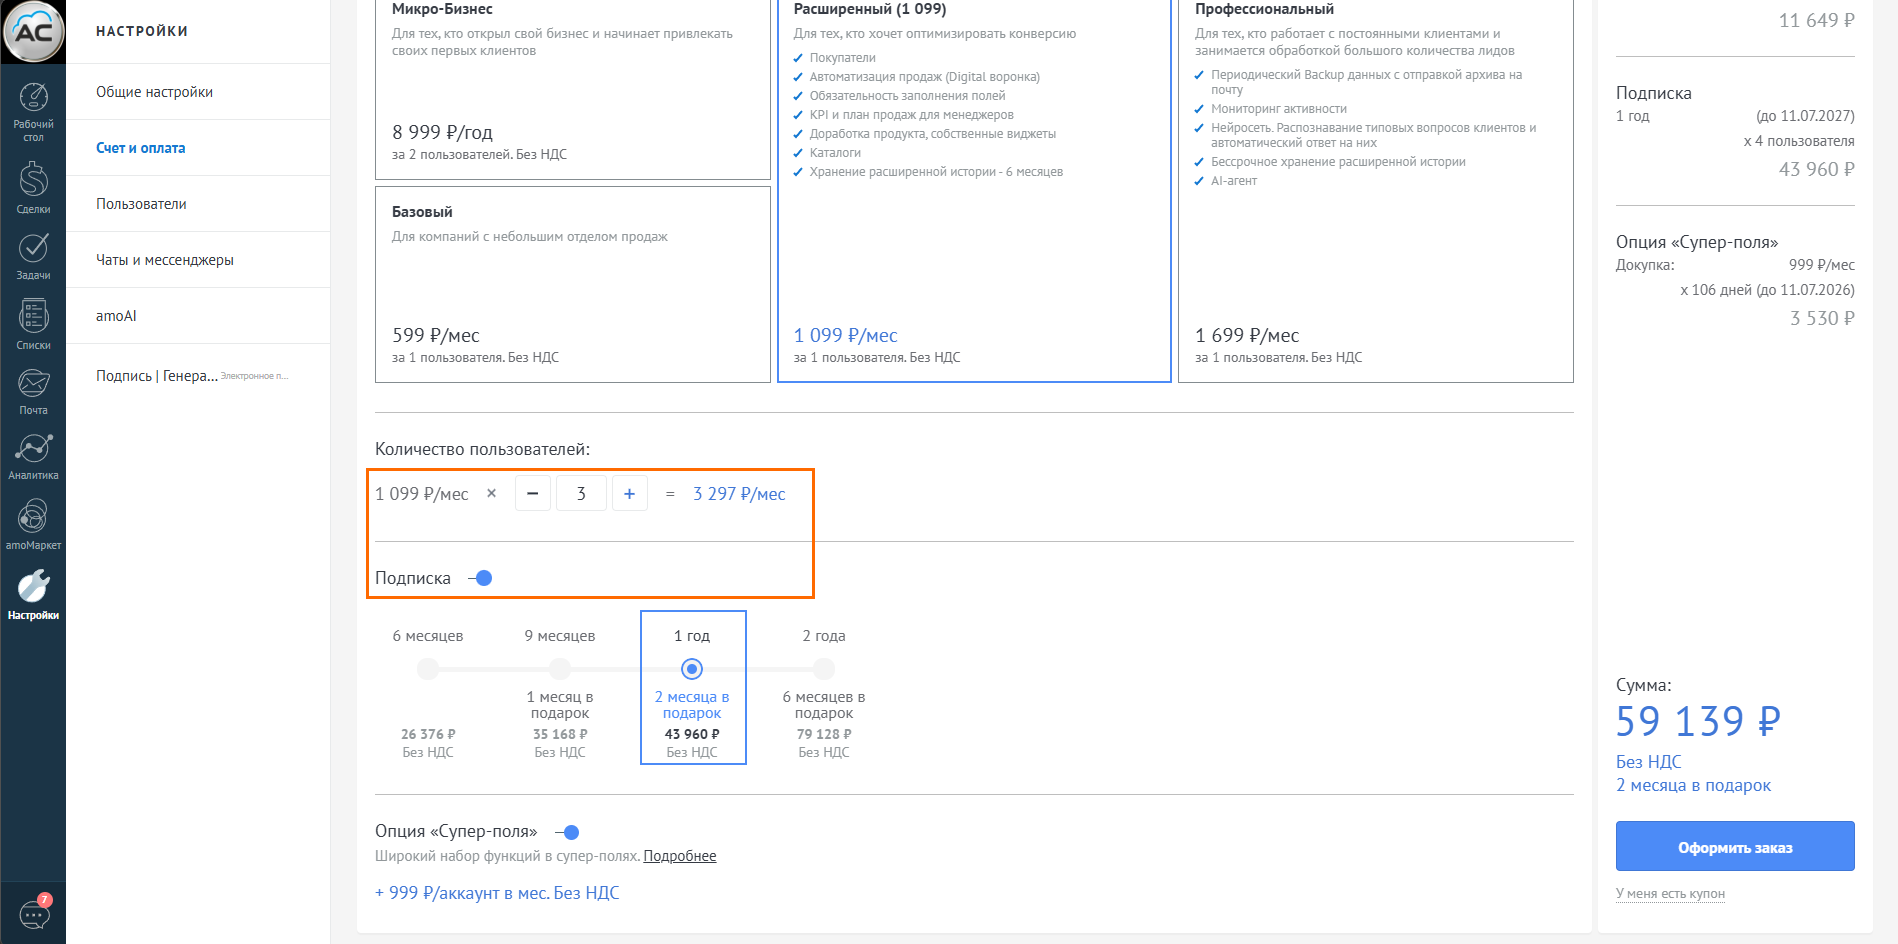Open amoAI settings menu item
This screenshot has height=944, width=1898.
pos(198,316)
